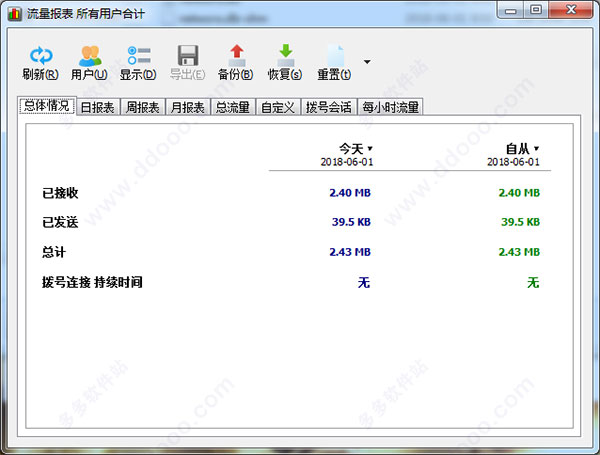Click the 拨号连接 持续时间 label

coord(92,282)
